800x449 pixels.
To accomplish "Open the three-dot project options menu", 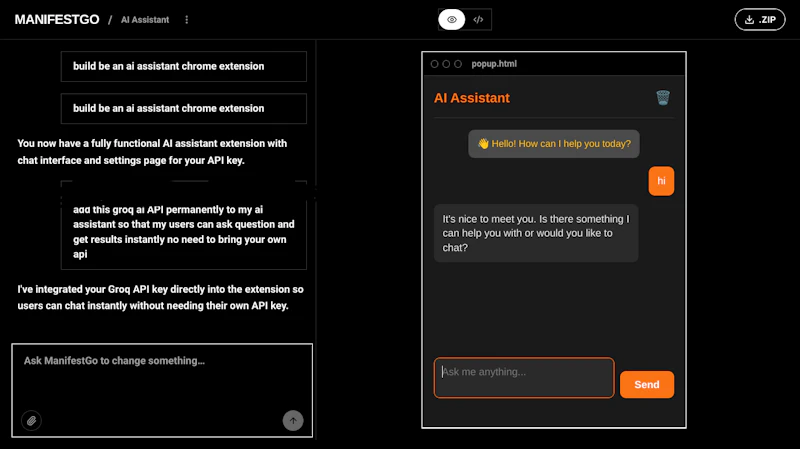I will [187, 19].
